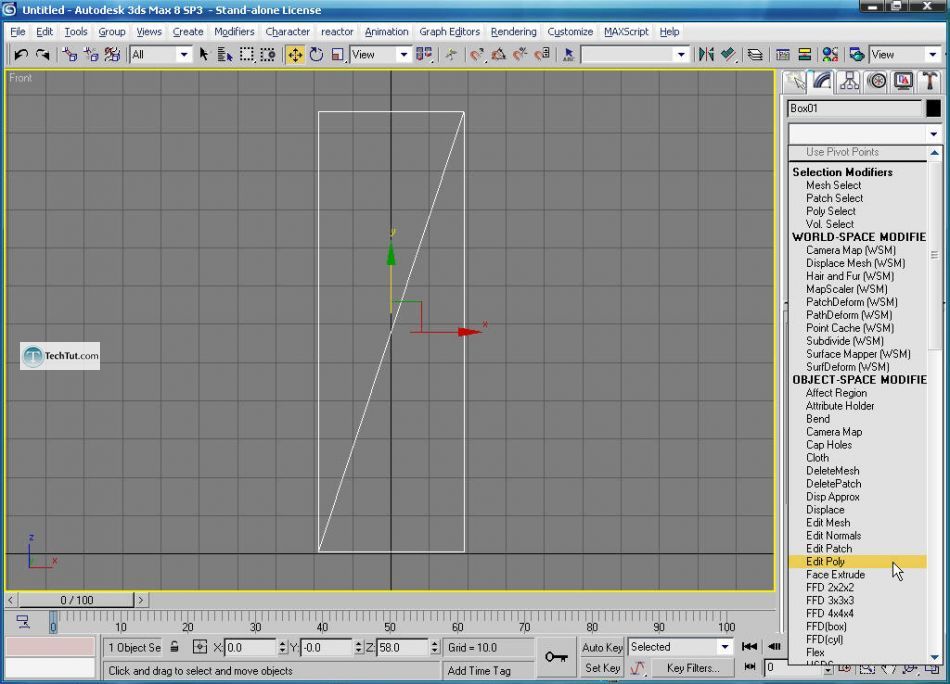950x684 pixels.
Task: Toggle the Spinner Snap icon
Action: pos(542,55)
